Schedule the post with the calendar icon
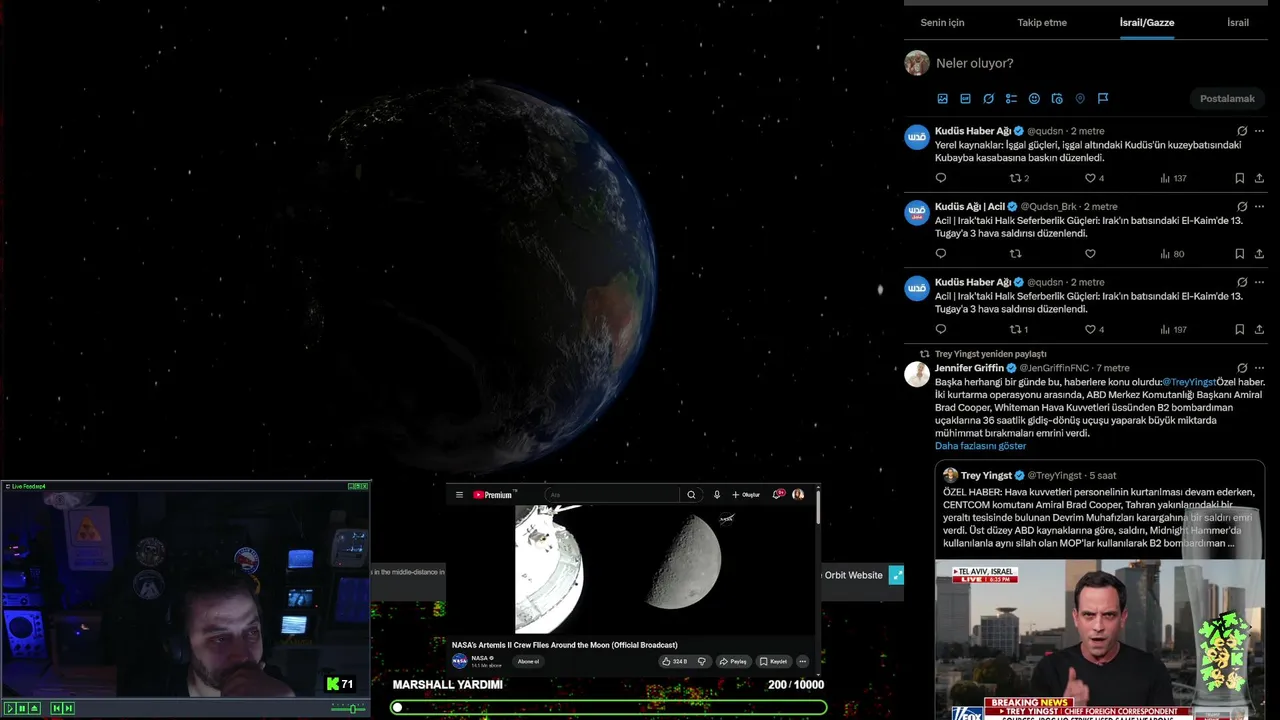Viewport: 1280px width, 720px height. click(x=1057, y=99)
